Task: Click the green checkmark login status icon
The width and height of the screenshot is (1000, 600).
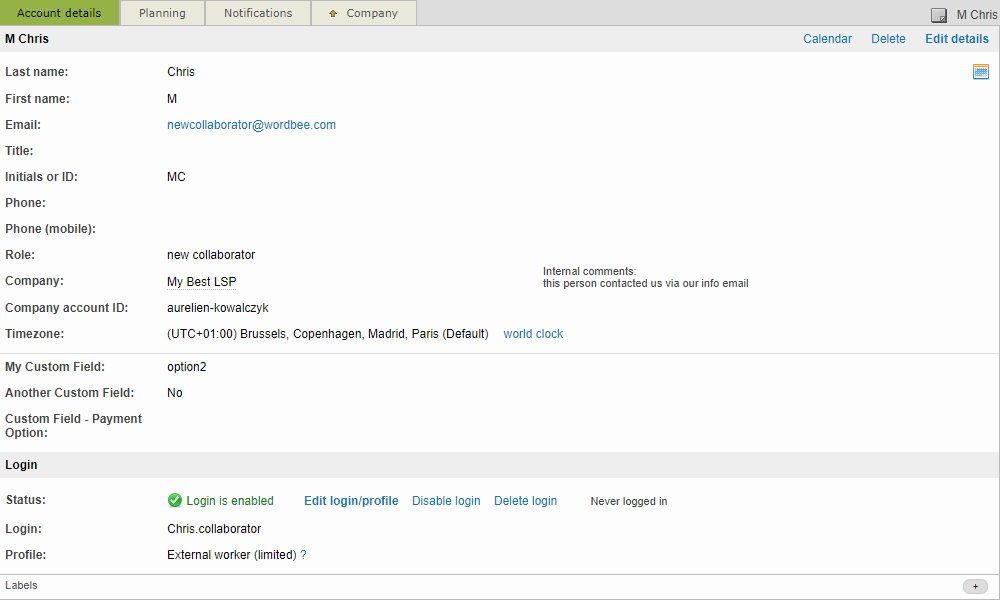Action: click(175, 501)
